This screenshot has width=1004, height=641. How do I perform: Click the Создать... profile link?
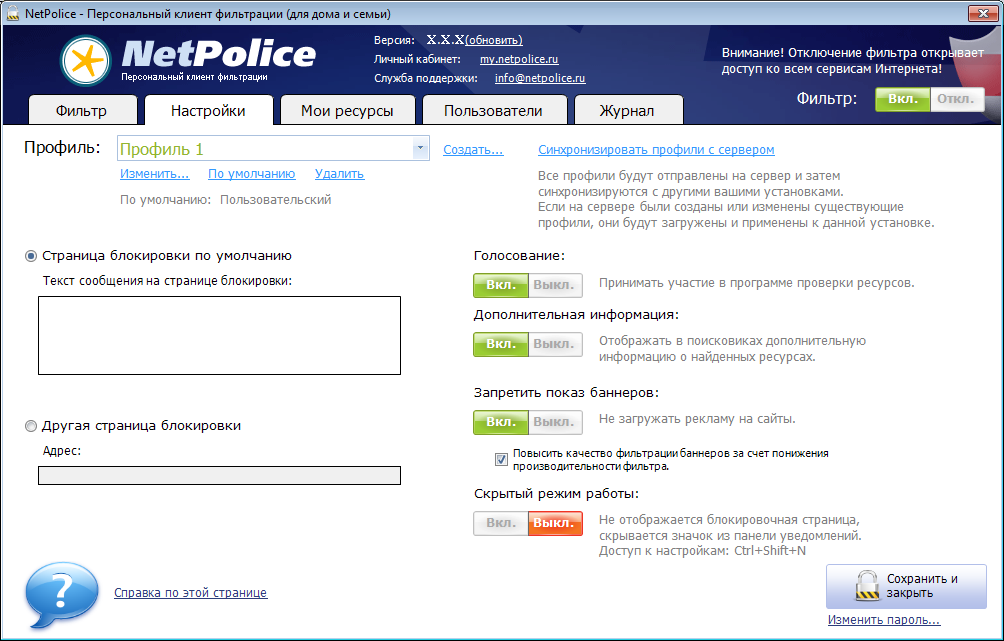click(473, 150)
